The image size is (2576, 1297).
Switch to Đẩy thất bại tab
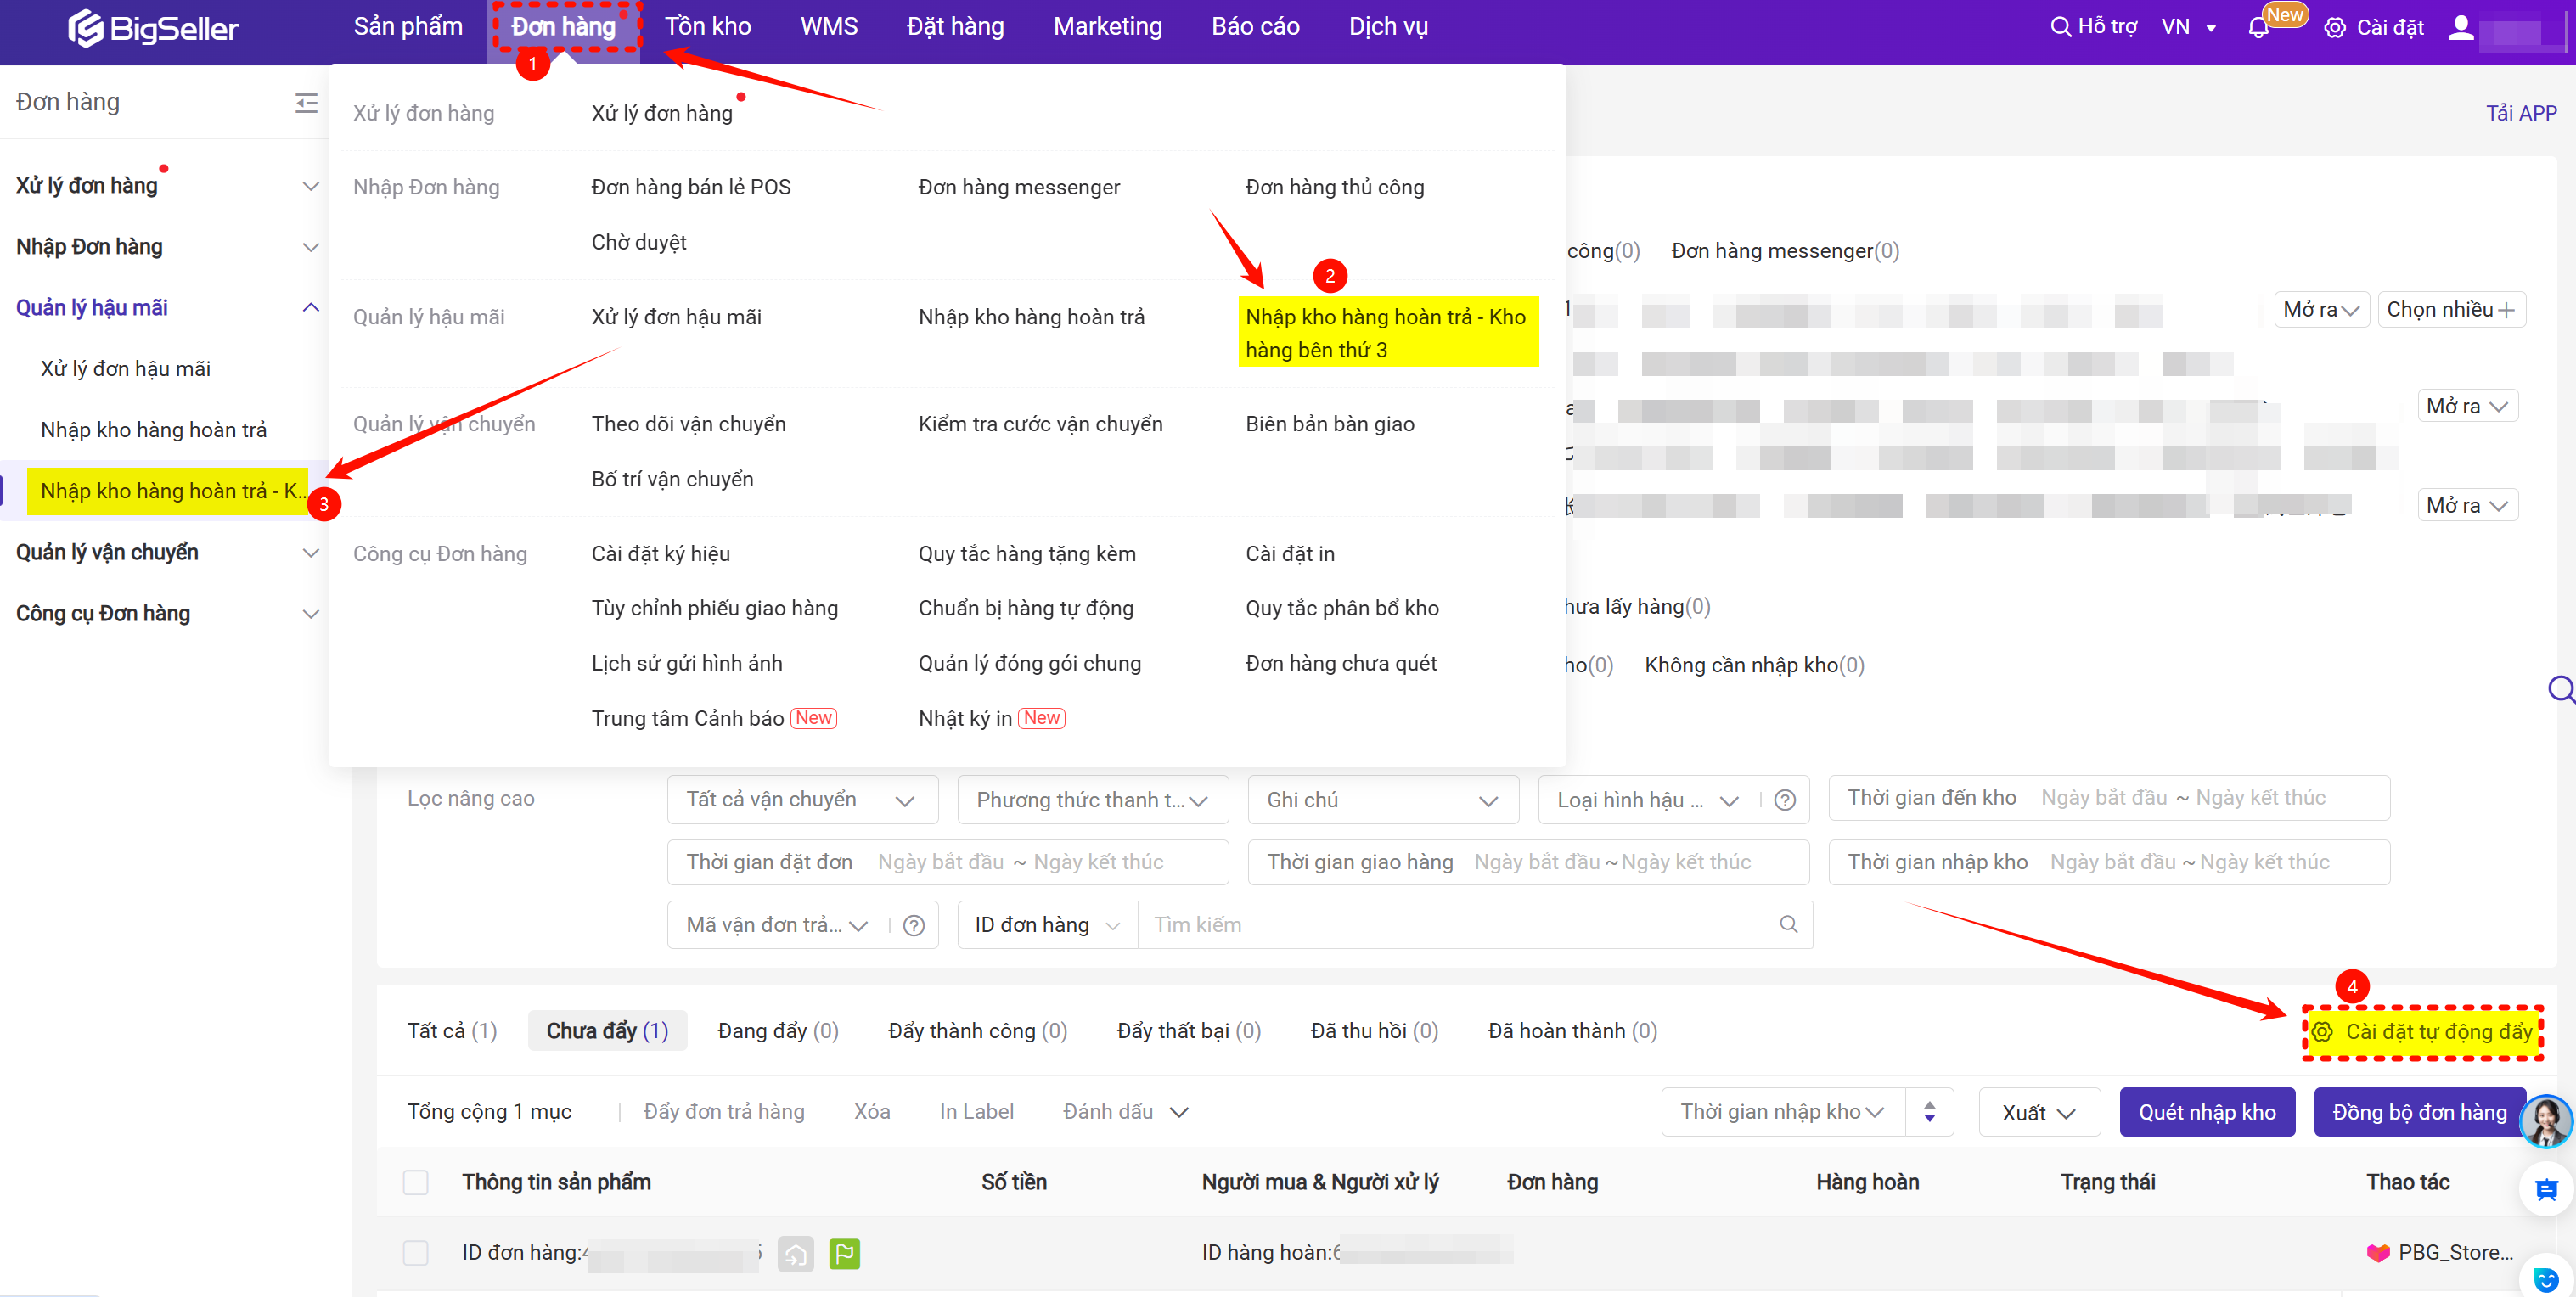[x=1188, y=1030]
